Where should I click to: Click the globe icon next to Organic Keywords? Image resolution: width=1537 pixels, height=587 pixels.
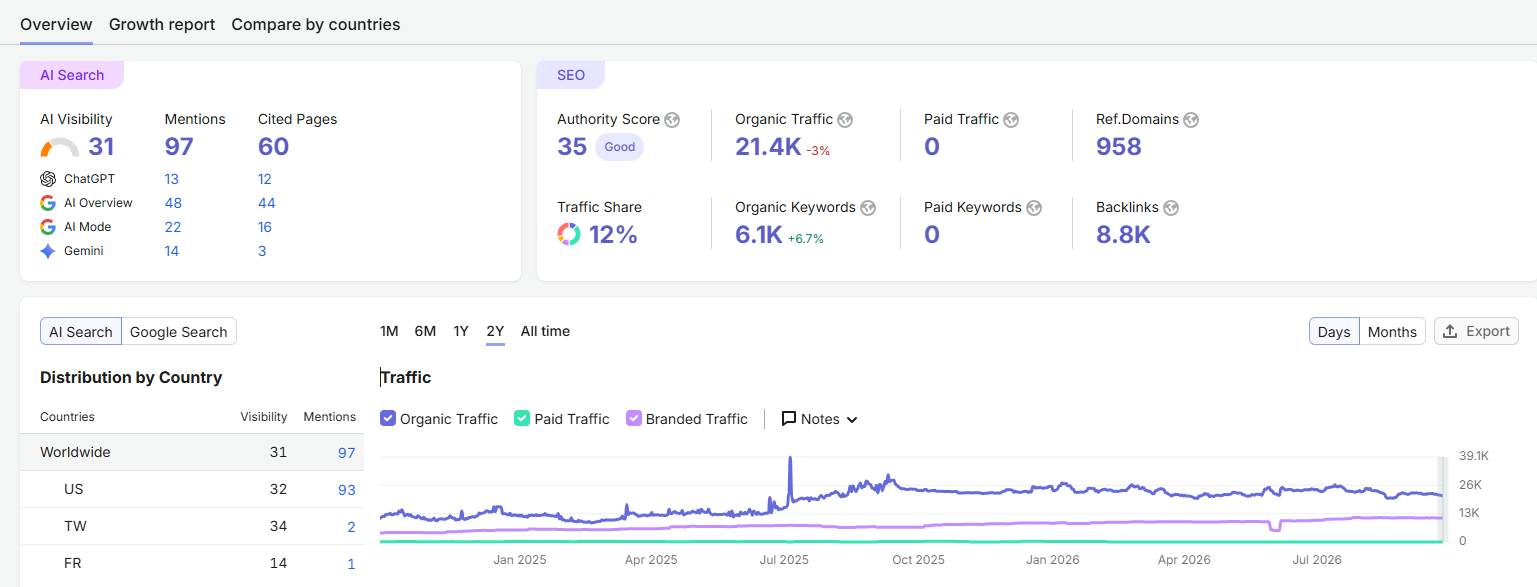868,208
